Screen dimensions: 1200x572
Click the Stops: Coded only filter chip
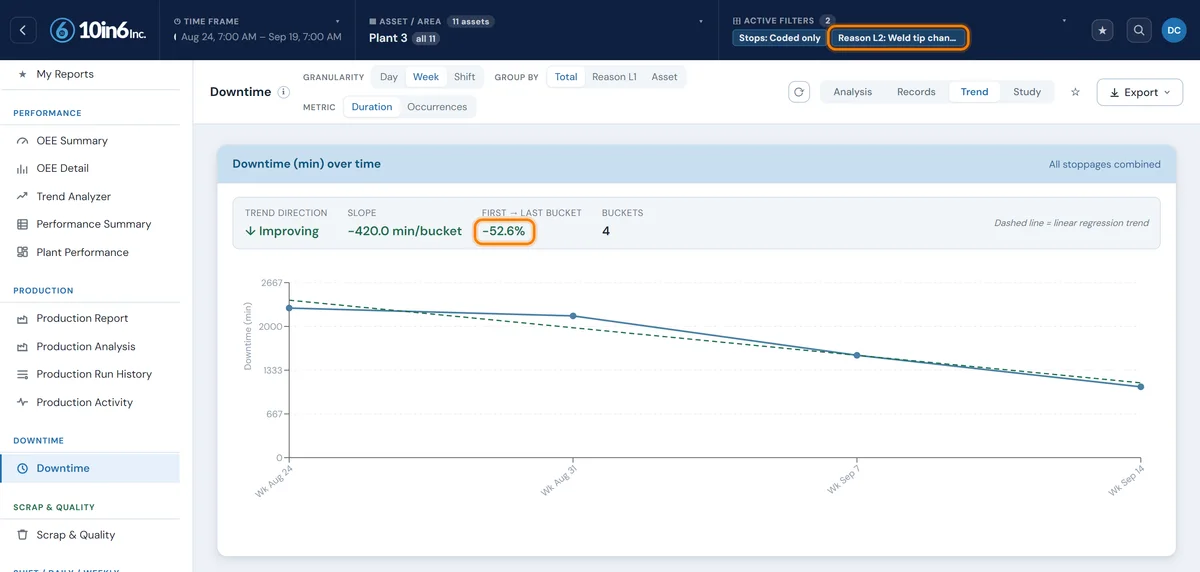(780, 38)
